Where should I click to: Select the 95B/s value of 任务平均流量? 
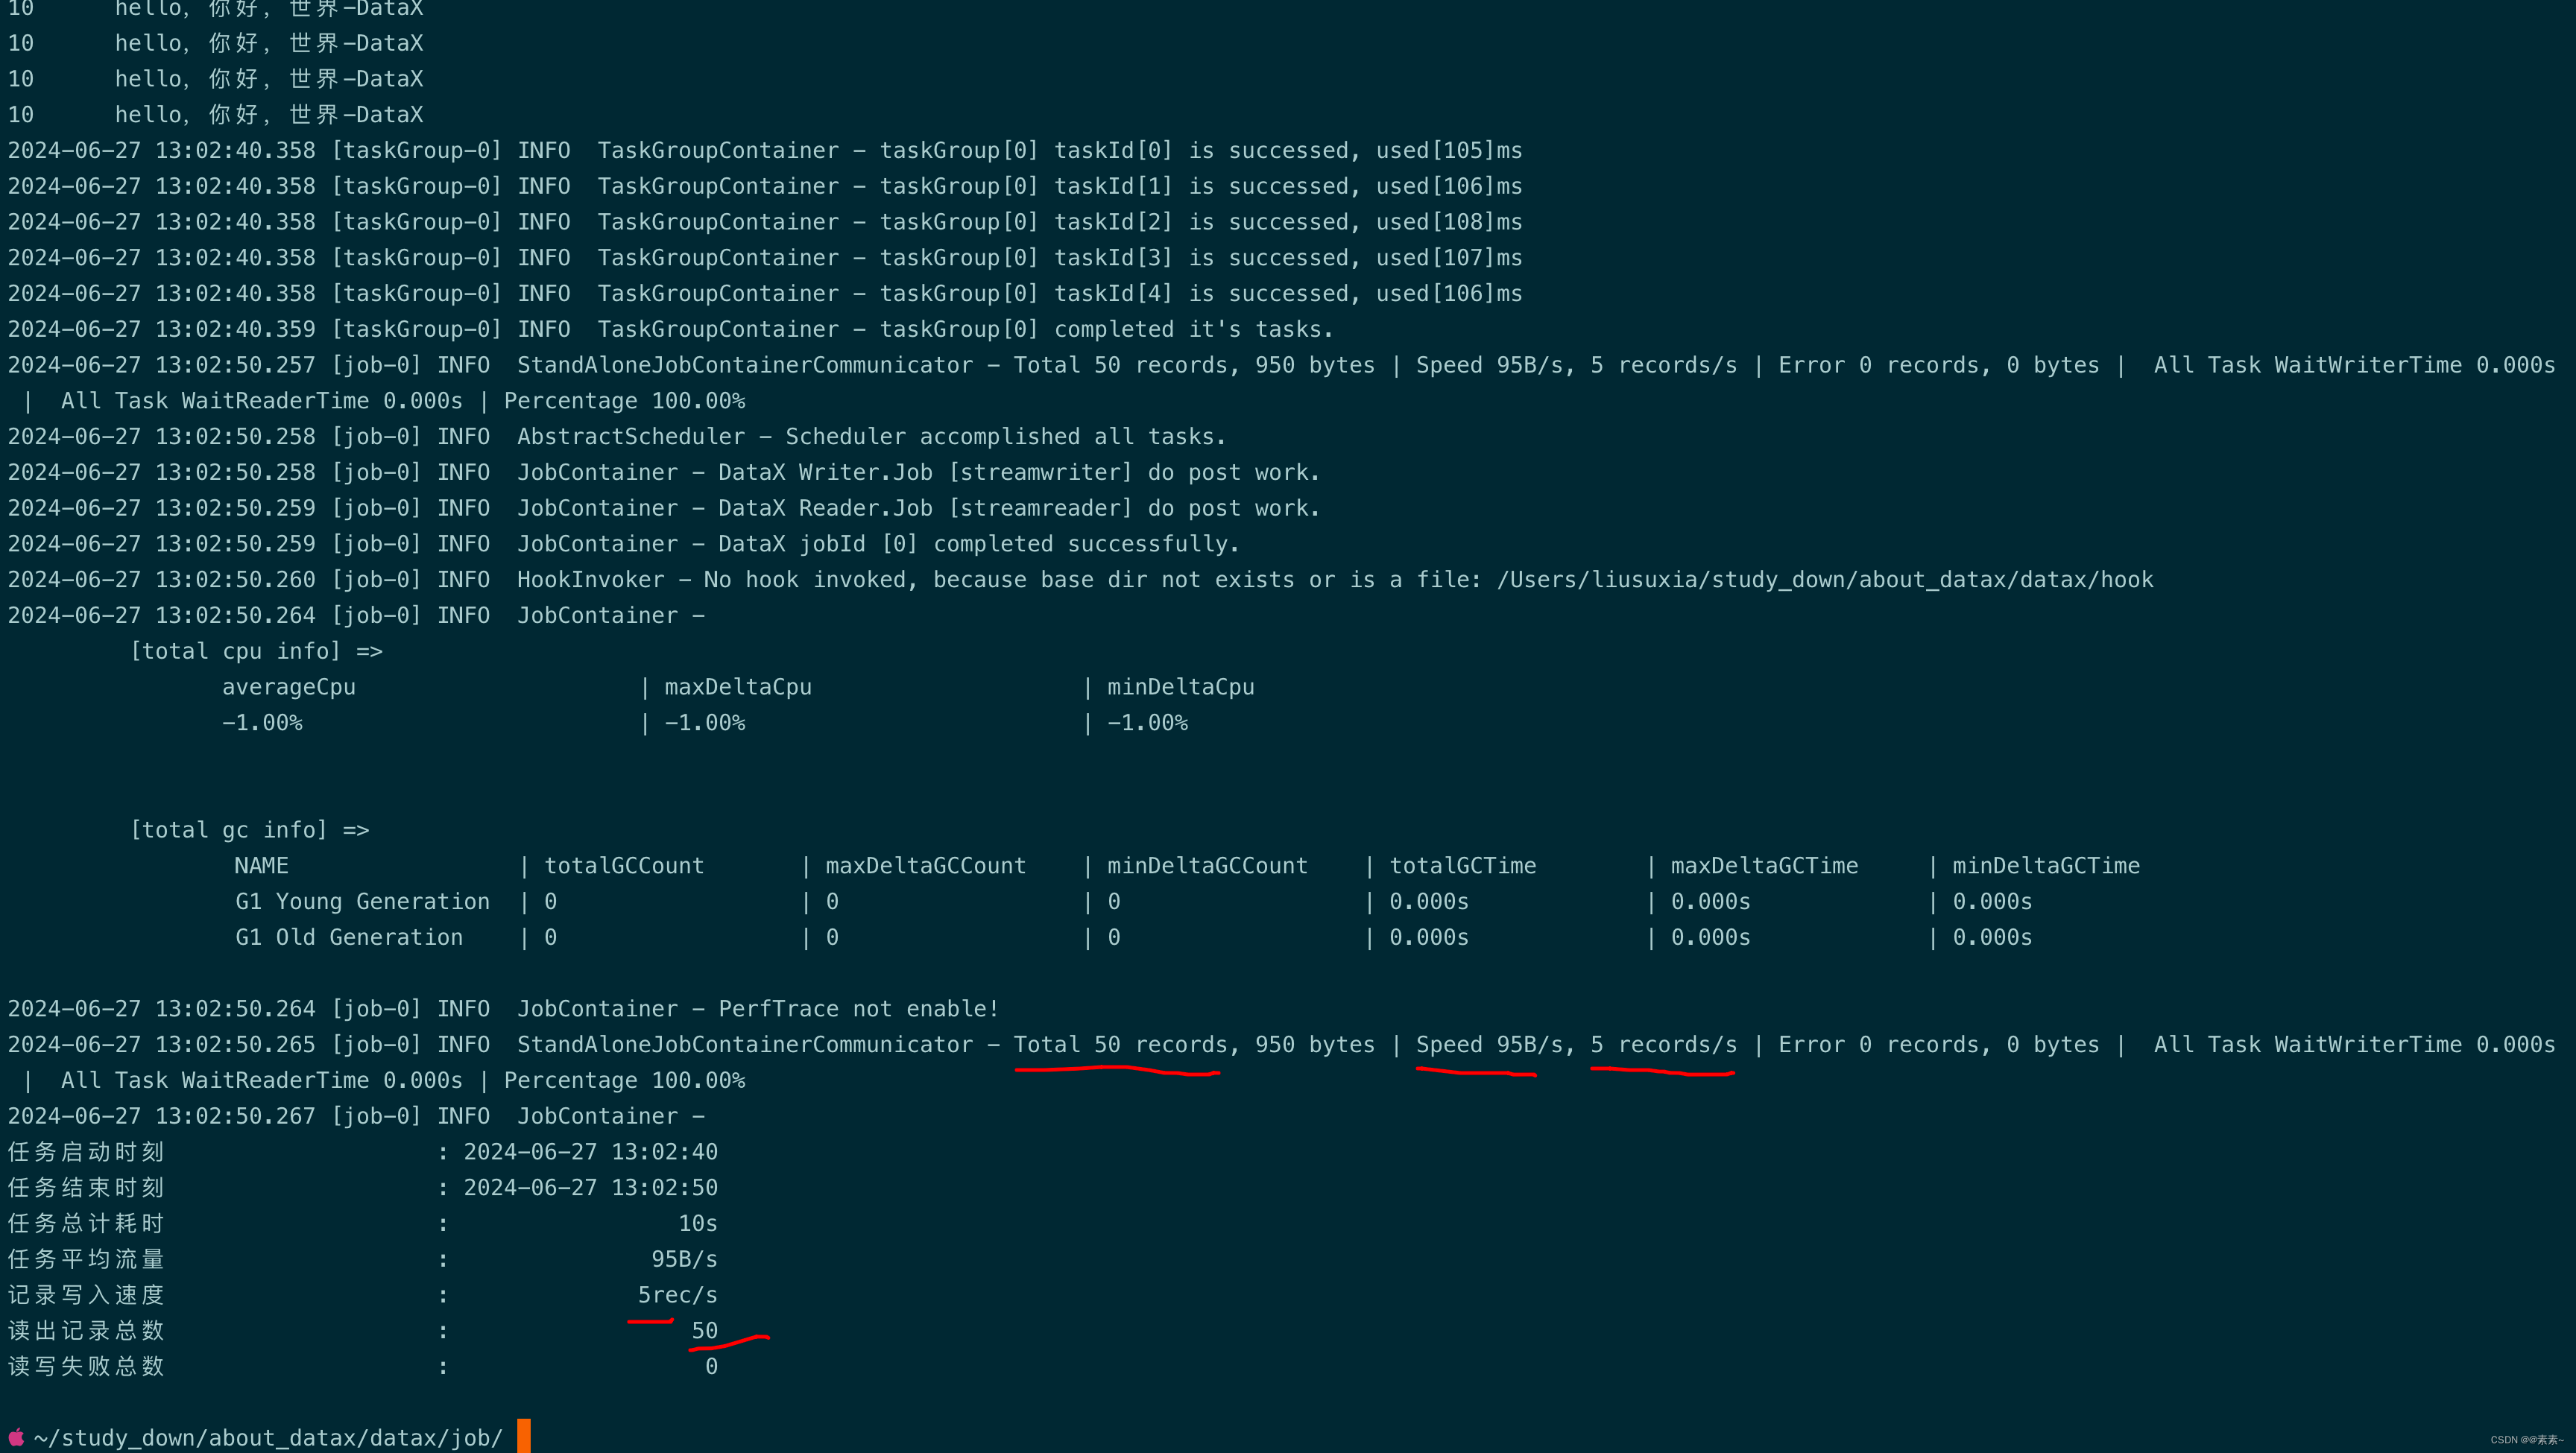684,1260
